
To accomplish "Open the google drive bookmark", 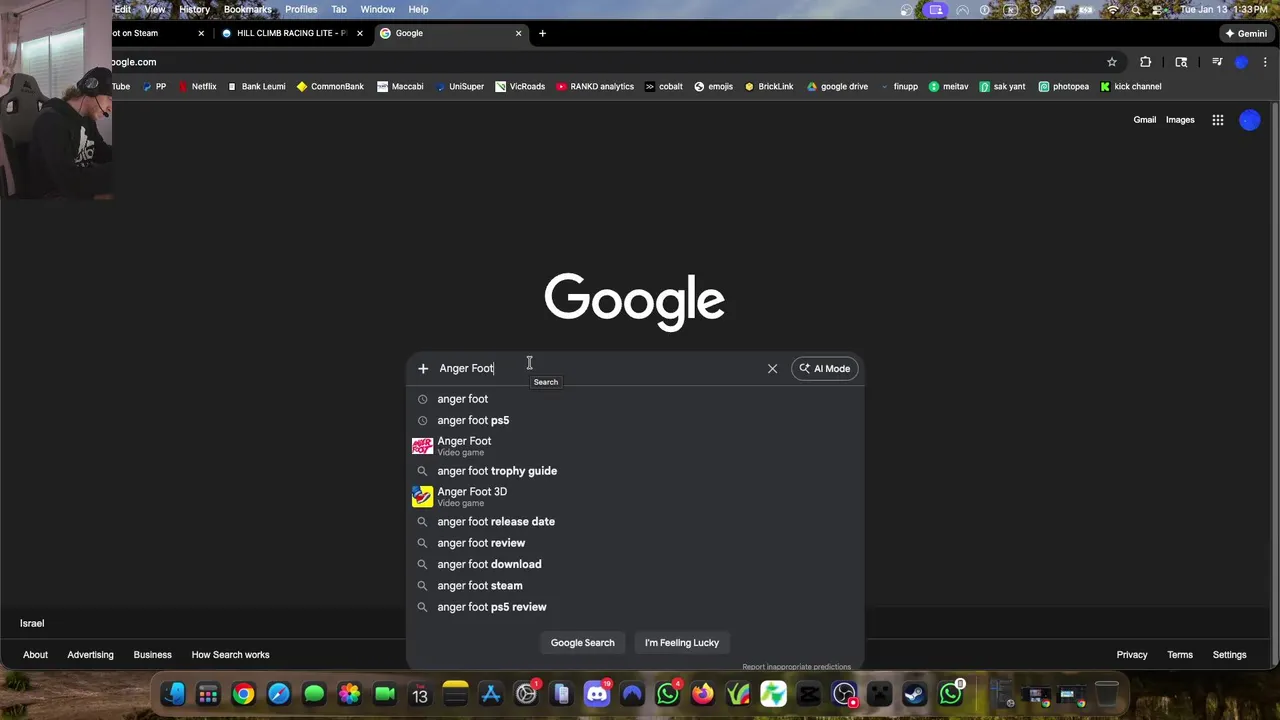I will click(837, 87).
